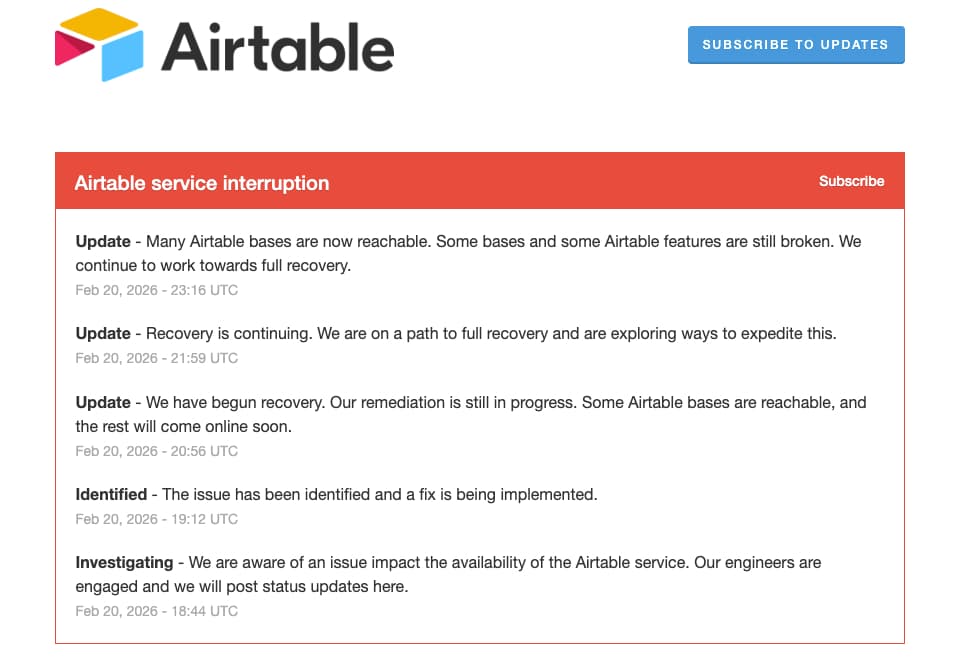Select the bold Identified status label
964x658 pixels.
[x=111, y=494]
